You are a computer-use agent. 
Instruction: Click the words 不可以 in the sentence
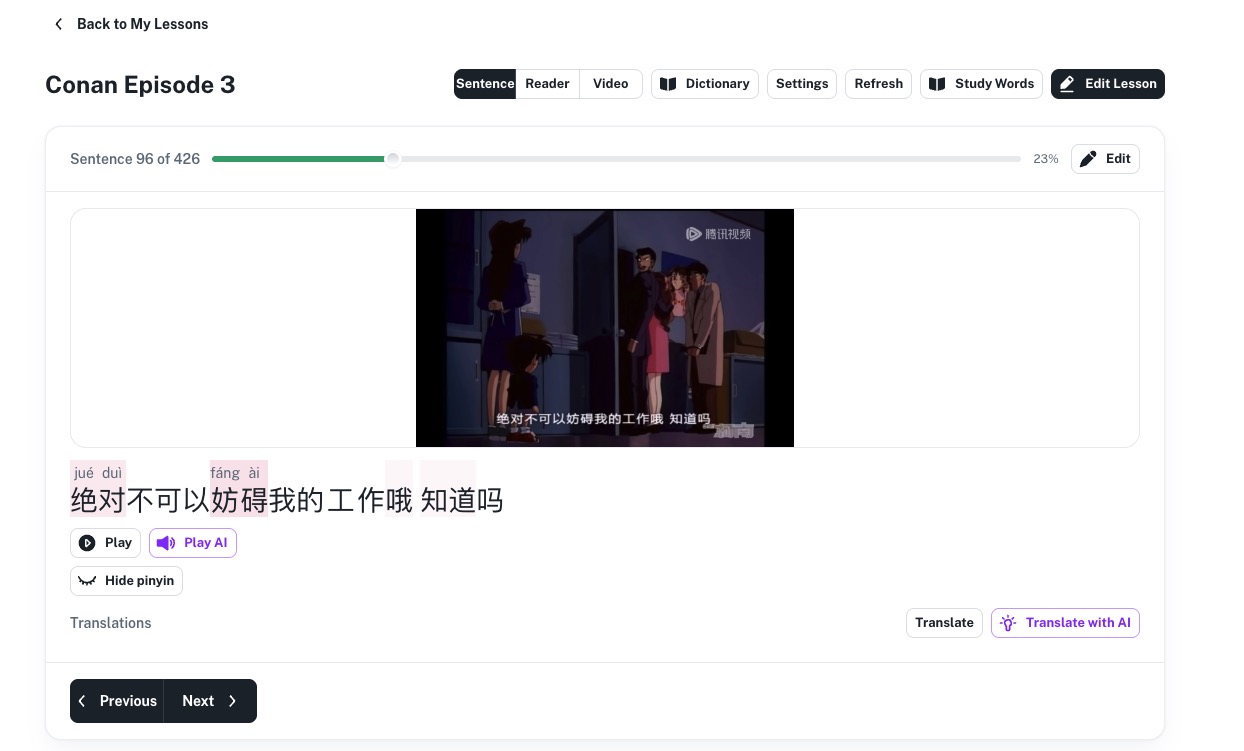(168, 499)
